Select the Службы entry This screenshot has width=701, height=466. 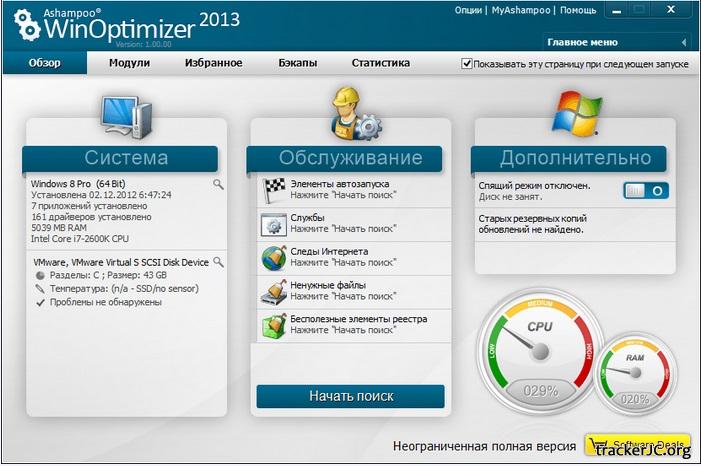tap(354, 225)
